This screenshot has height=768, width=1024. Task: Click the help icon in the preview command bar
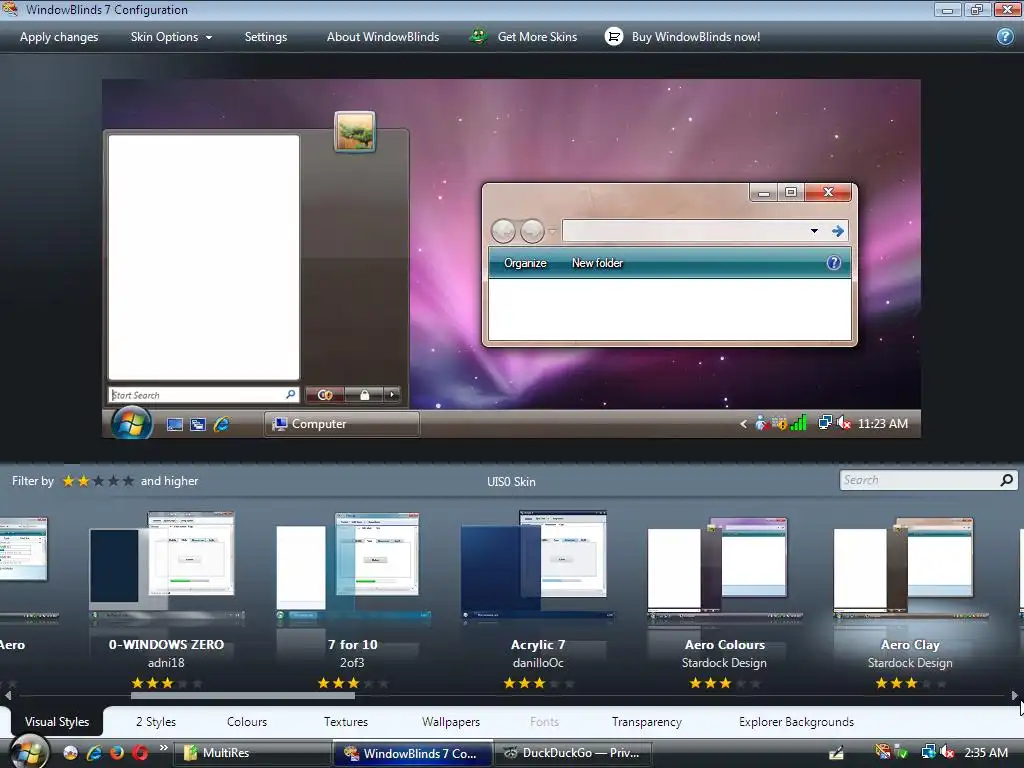834,263
